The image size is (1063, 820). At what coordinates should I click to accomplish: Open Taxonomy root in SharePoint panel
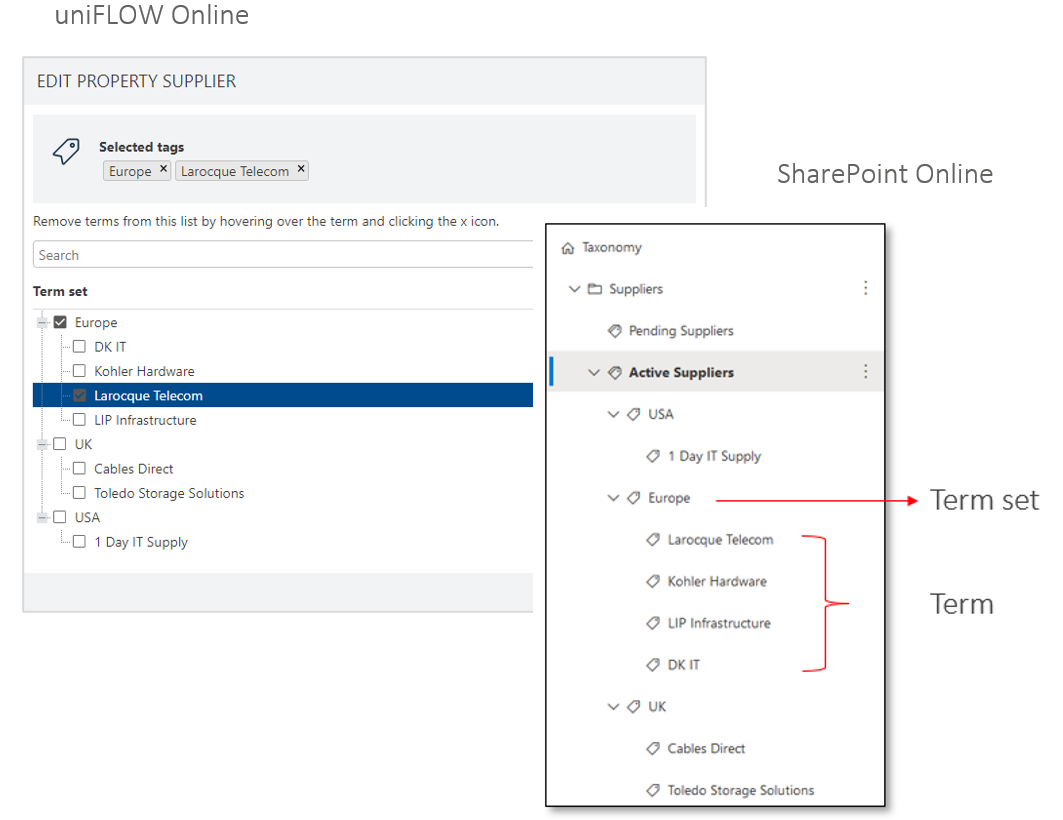611,247
